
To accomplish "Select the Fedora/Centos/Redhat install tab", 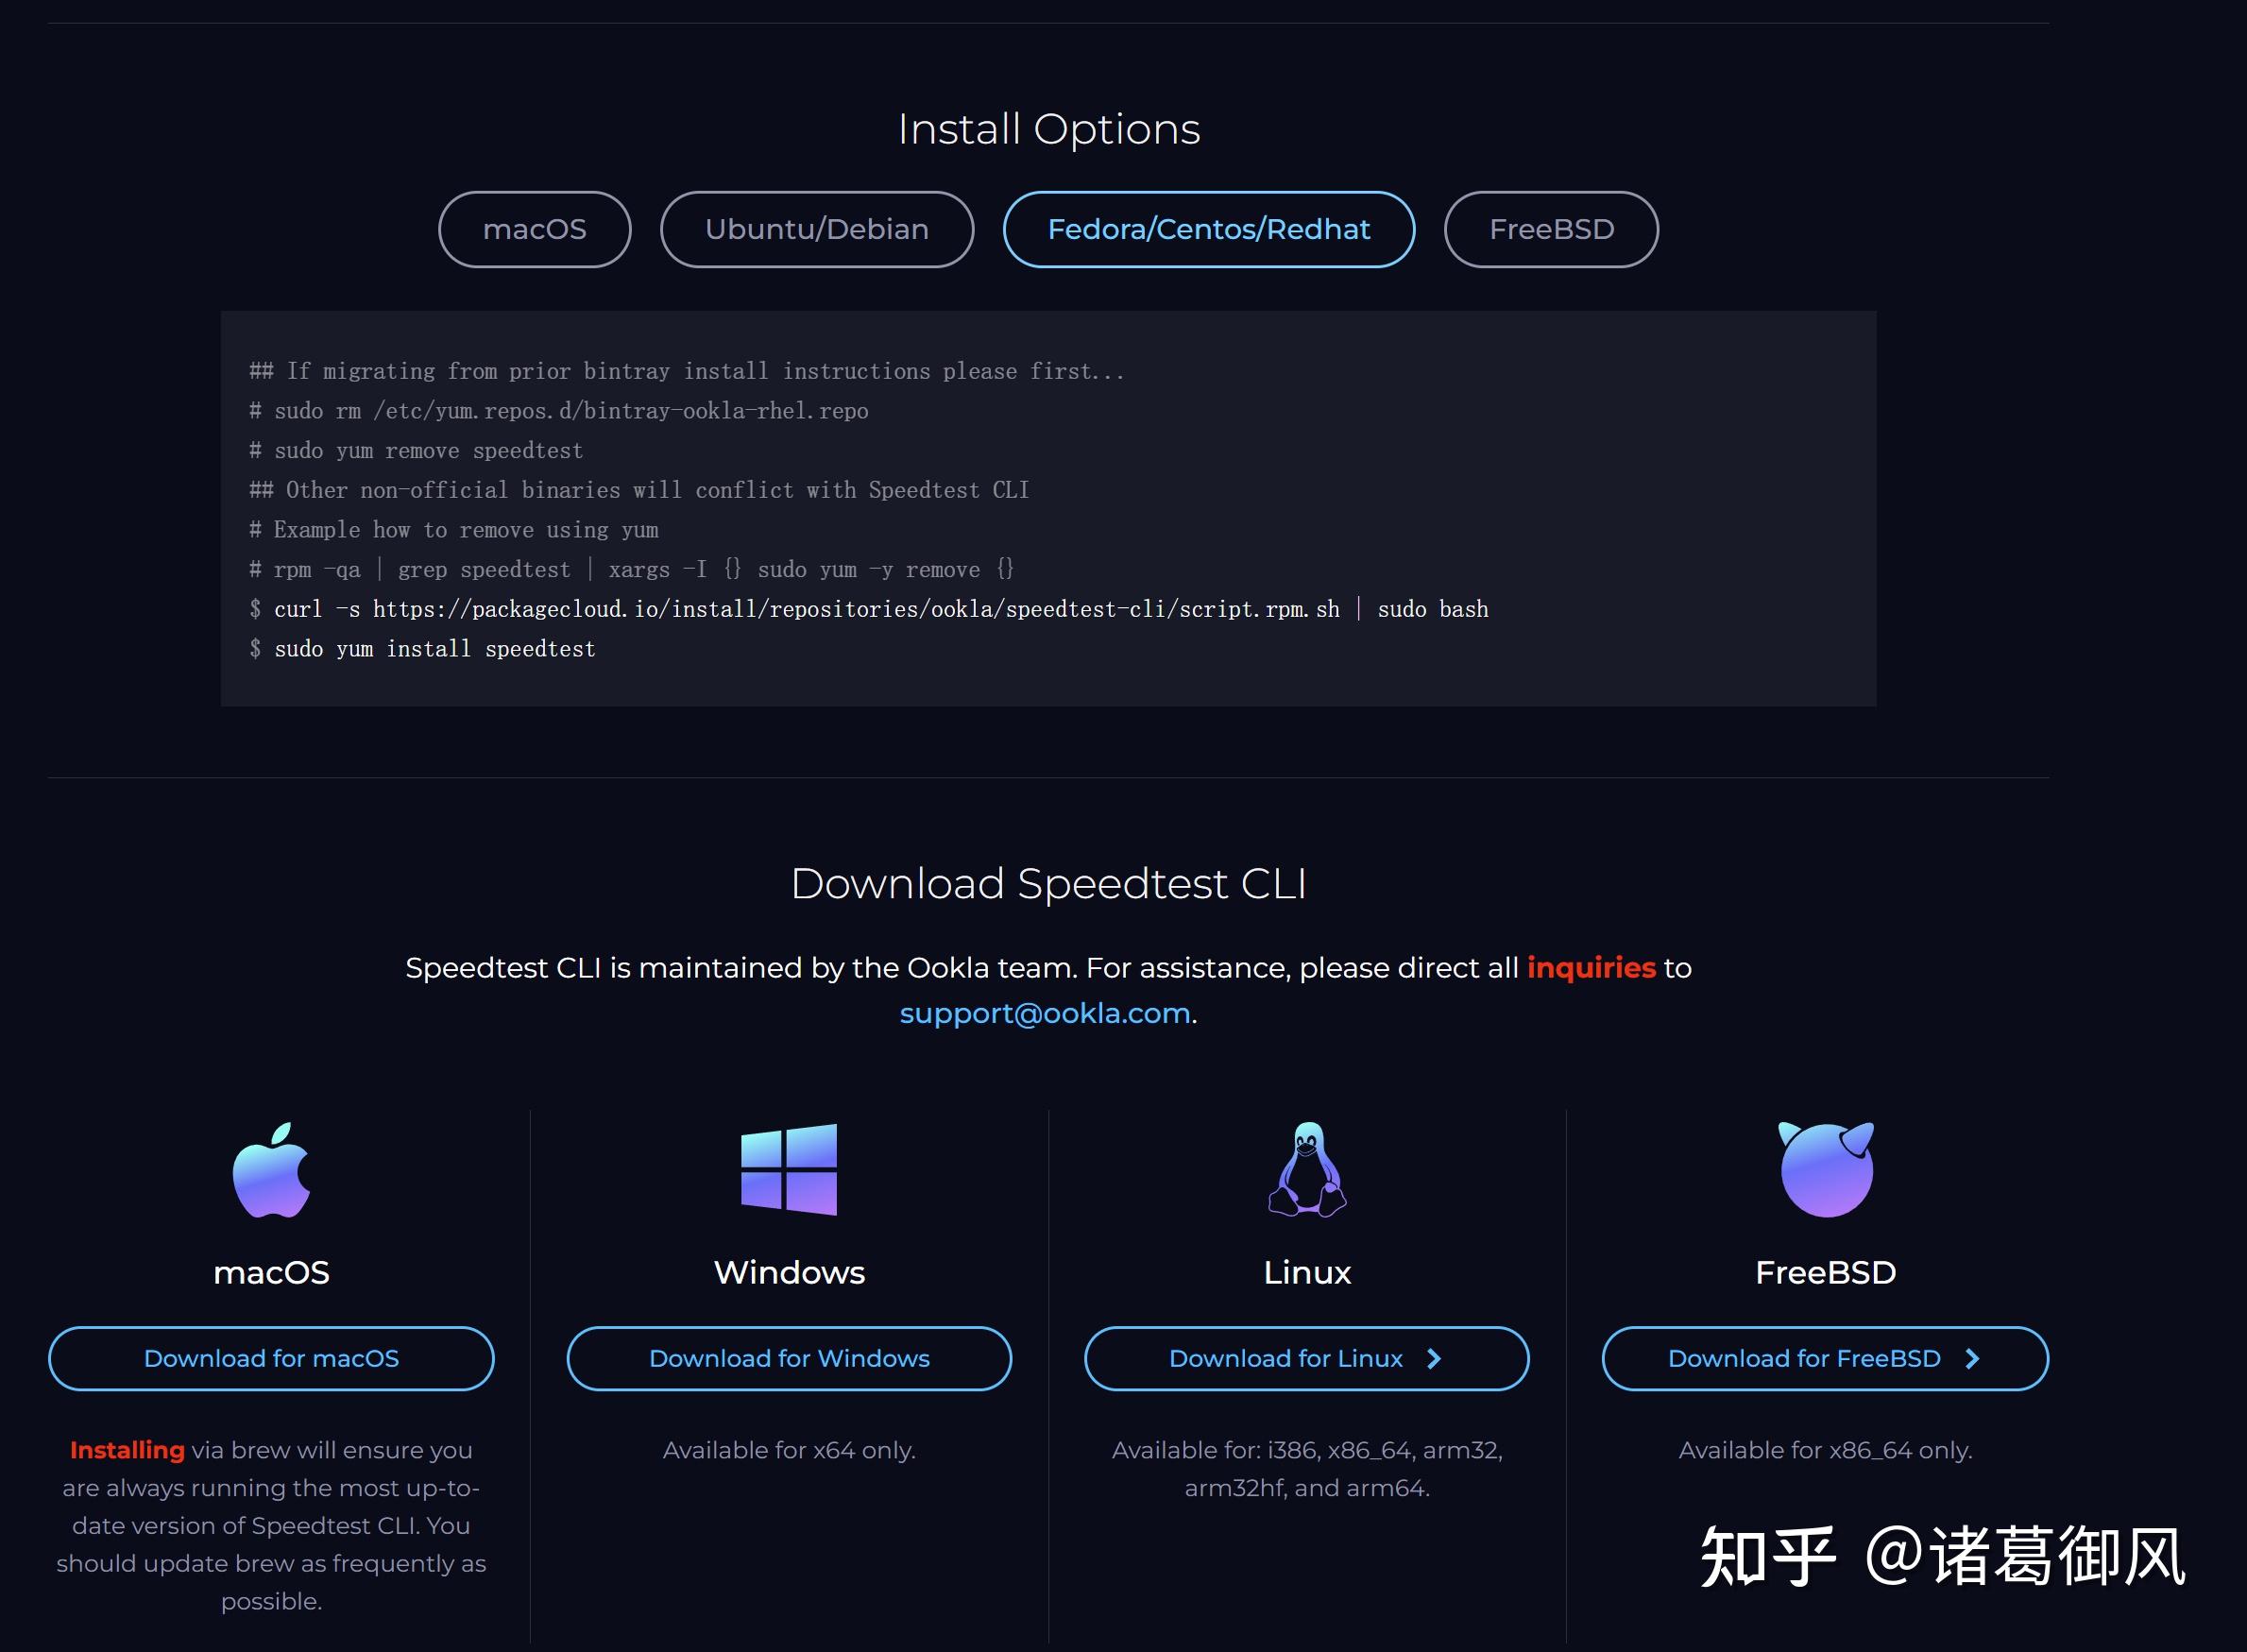I will pyautogui.click(x=1209, y=229).
